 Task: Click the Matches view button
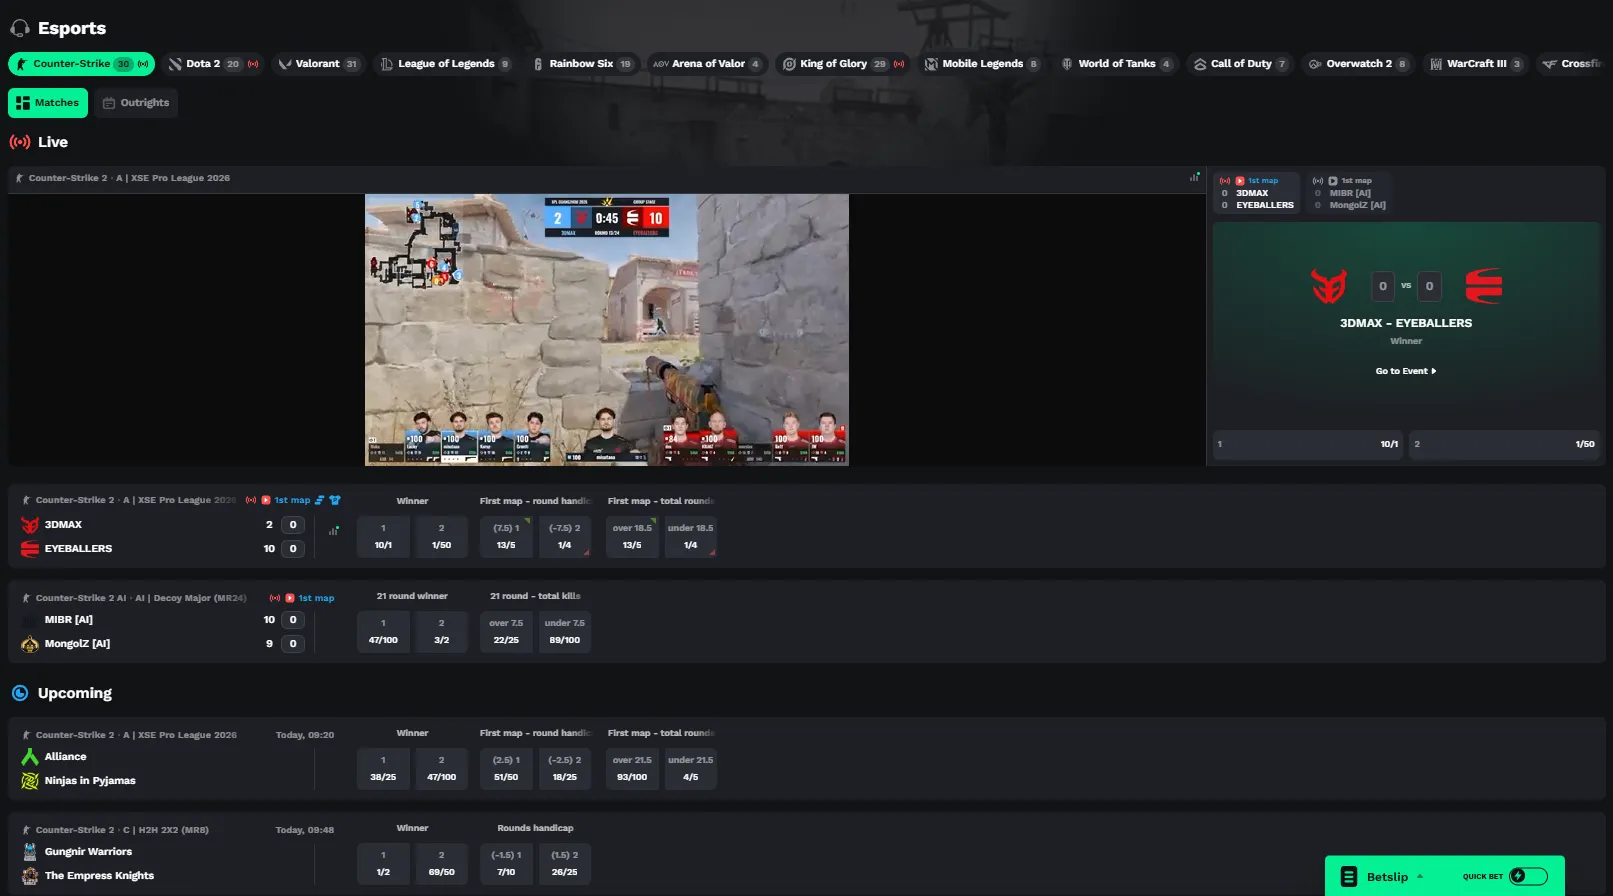click(48, 103)
